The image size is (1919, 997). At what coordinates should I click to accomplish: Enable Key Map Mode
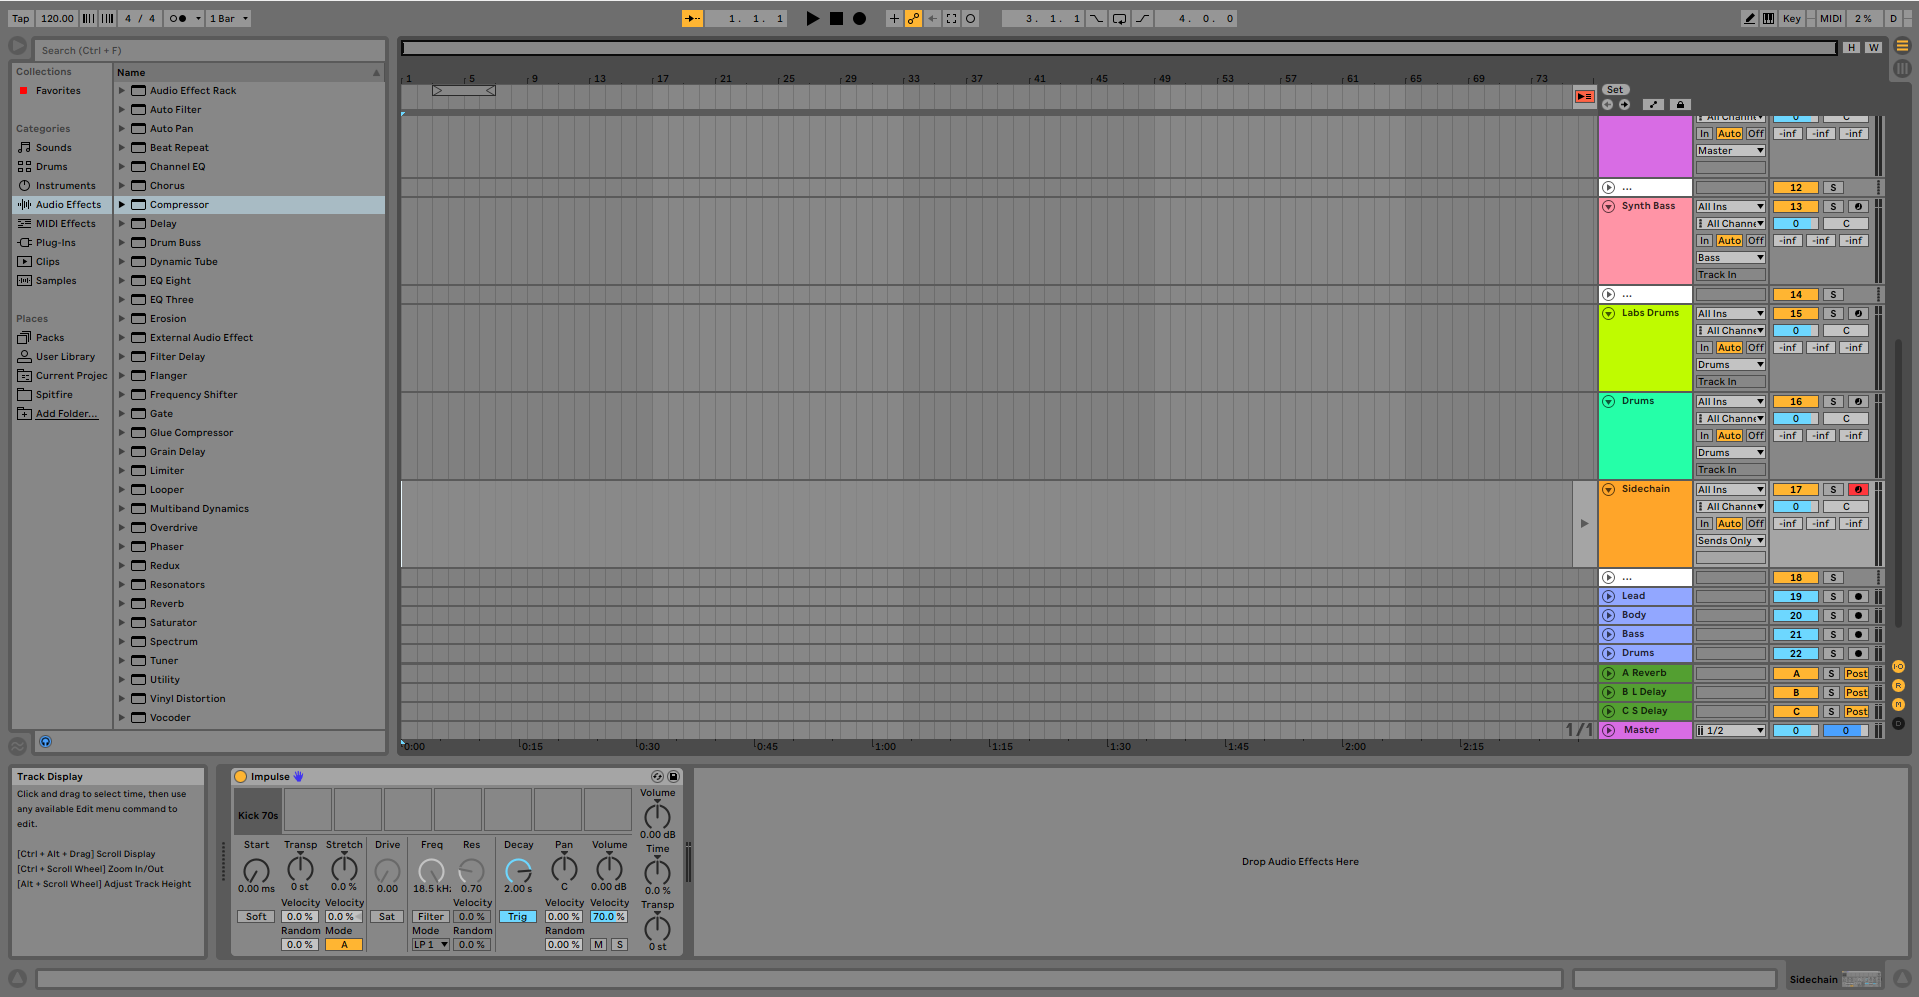[1792, 18]
